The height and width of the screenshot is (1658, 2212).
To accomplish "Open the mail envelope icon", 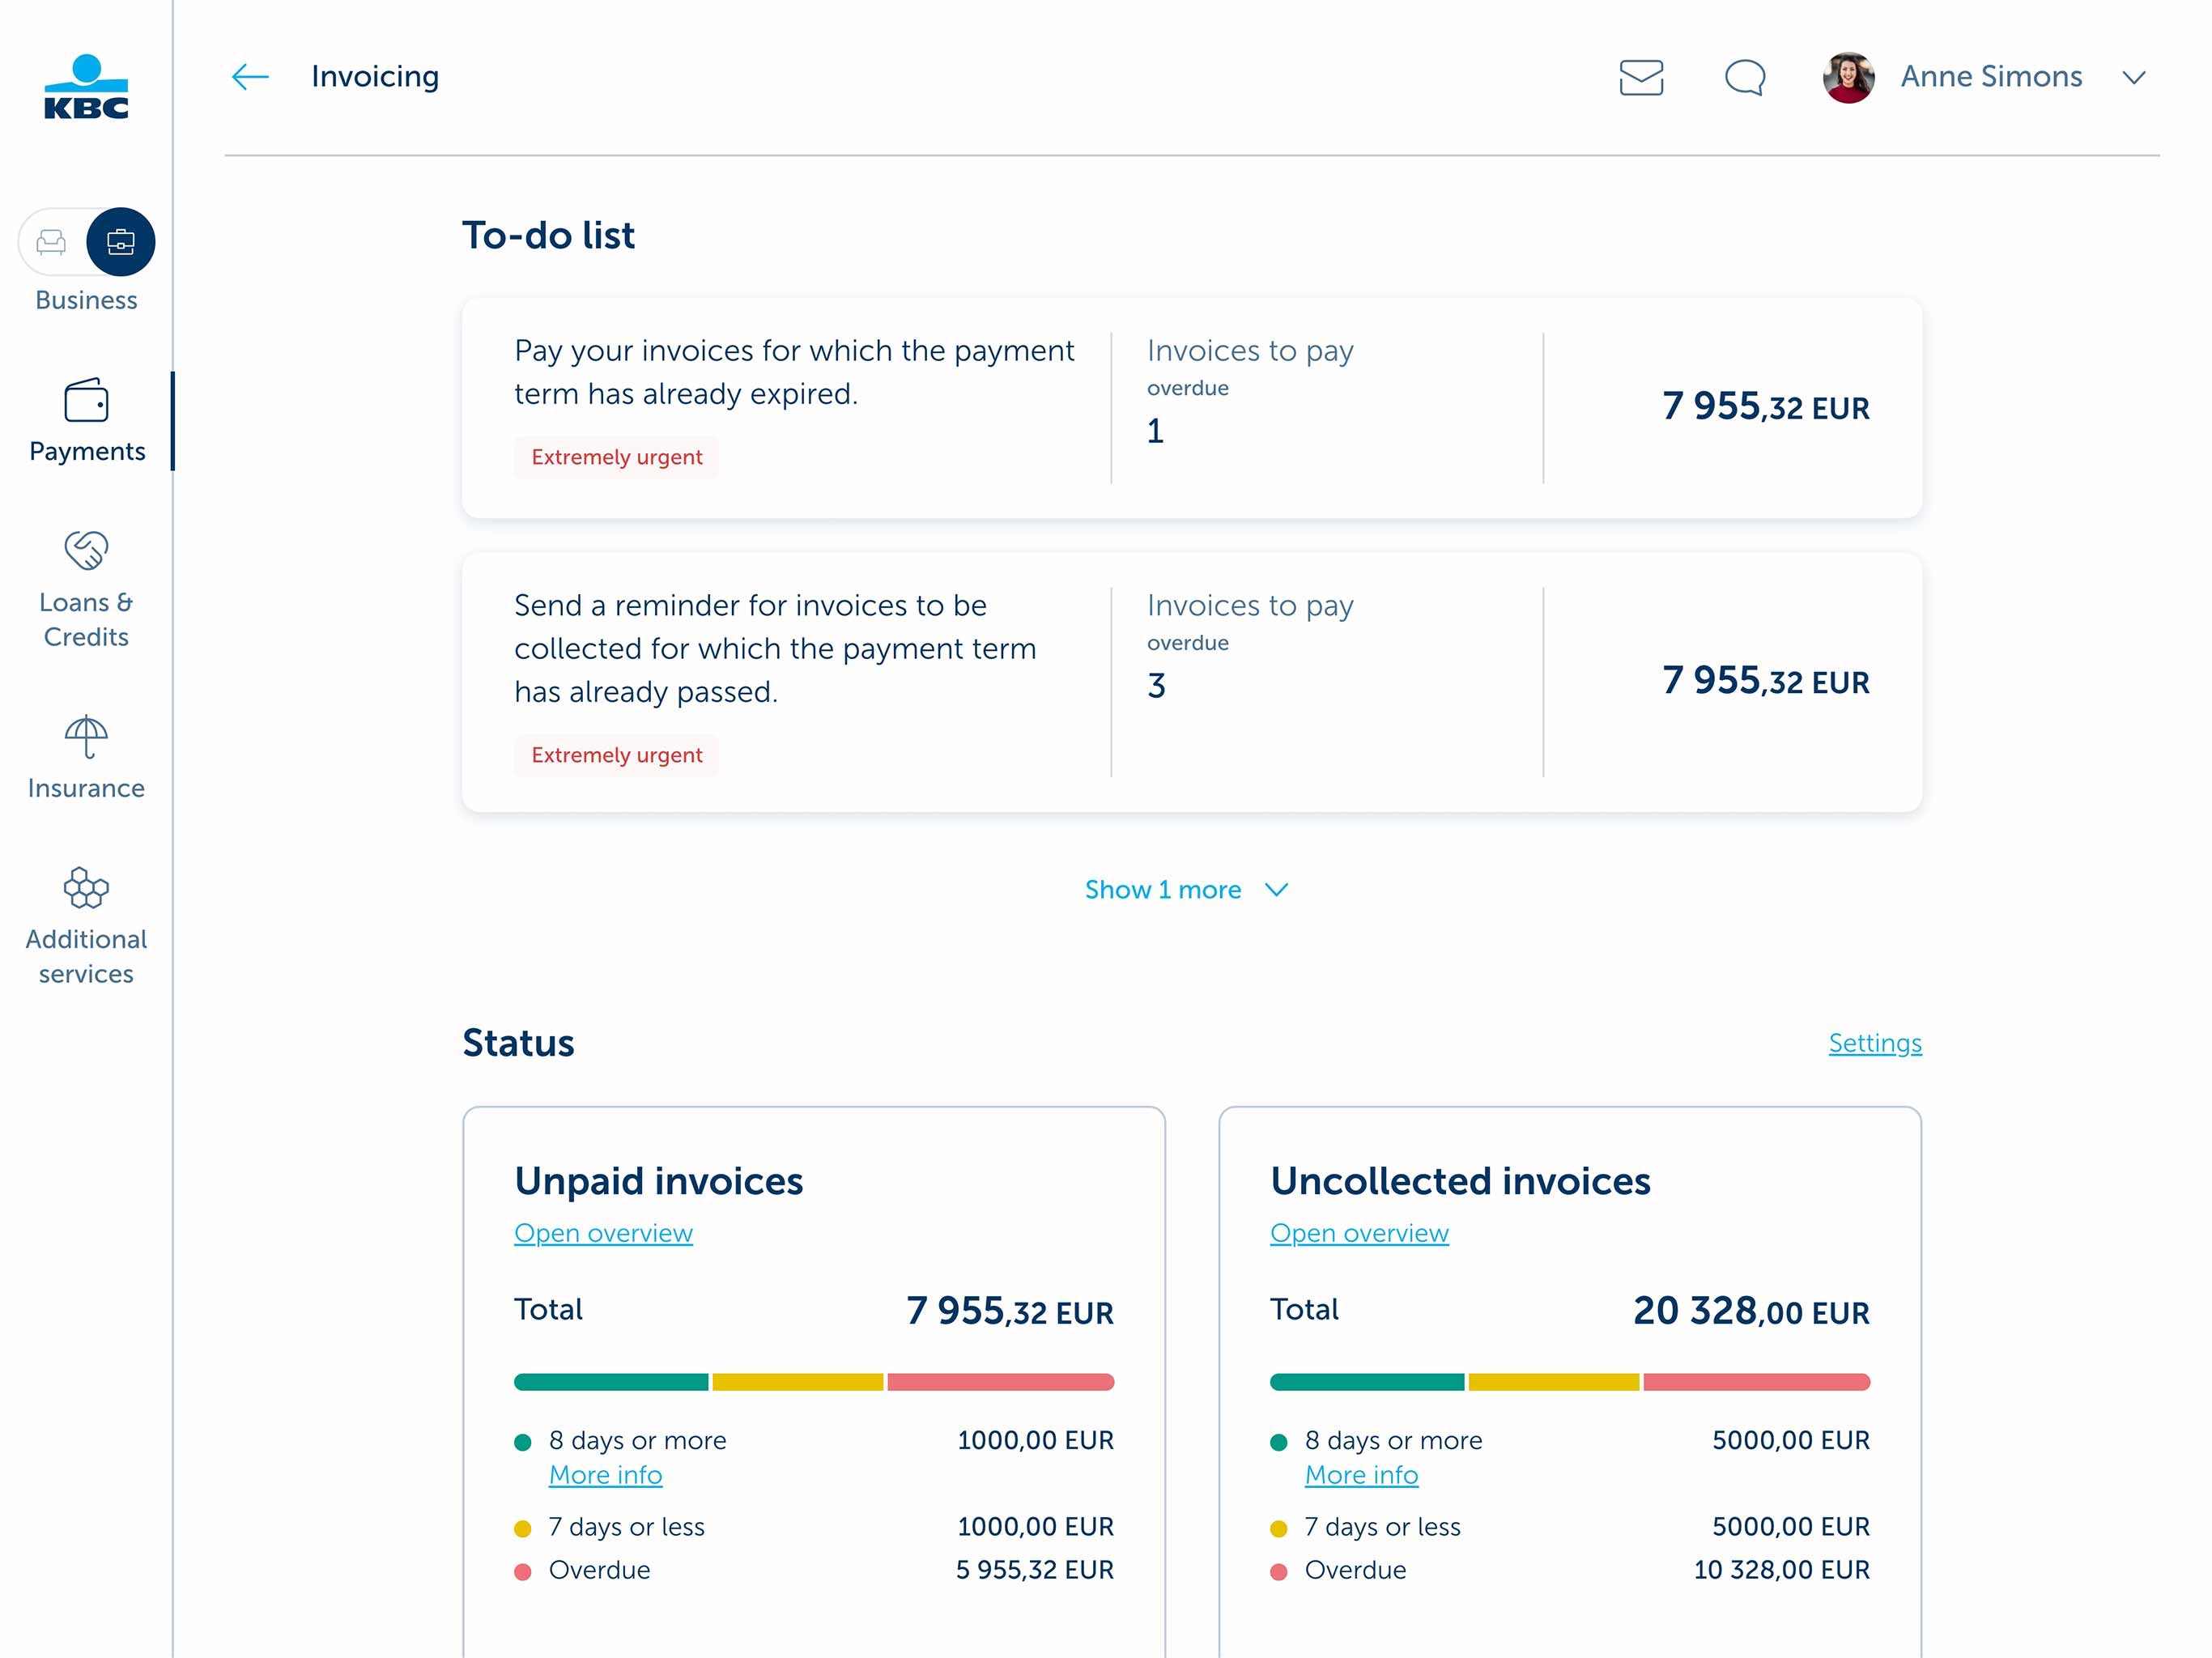I will [1641, 77].
